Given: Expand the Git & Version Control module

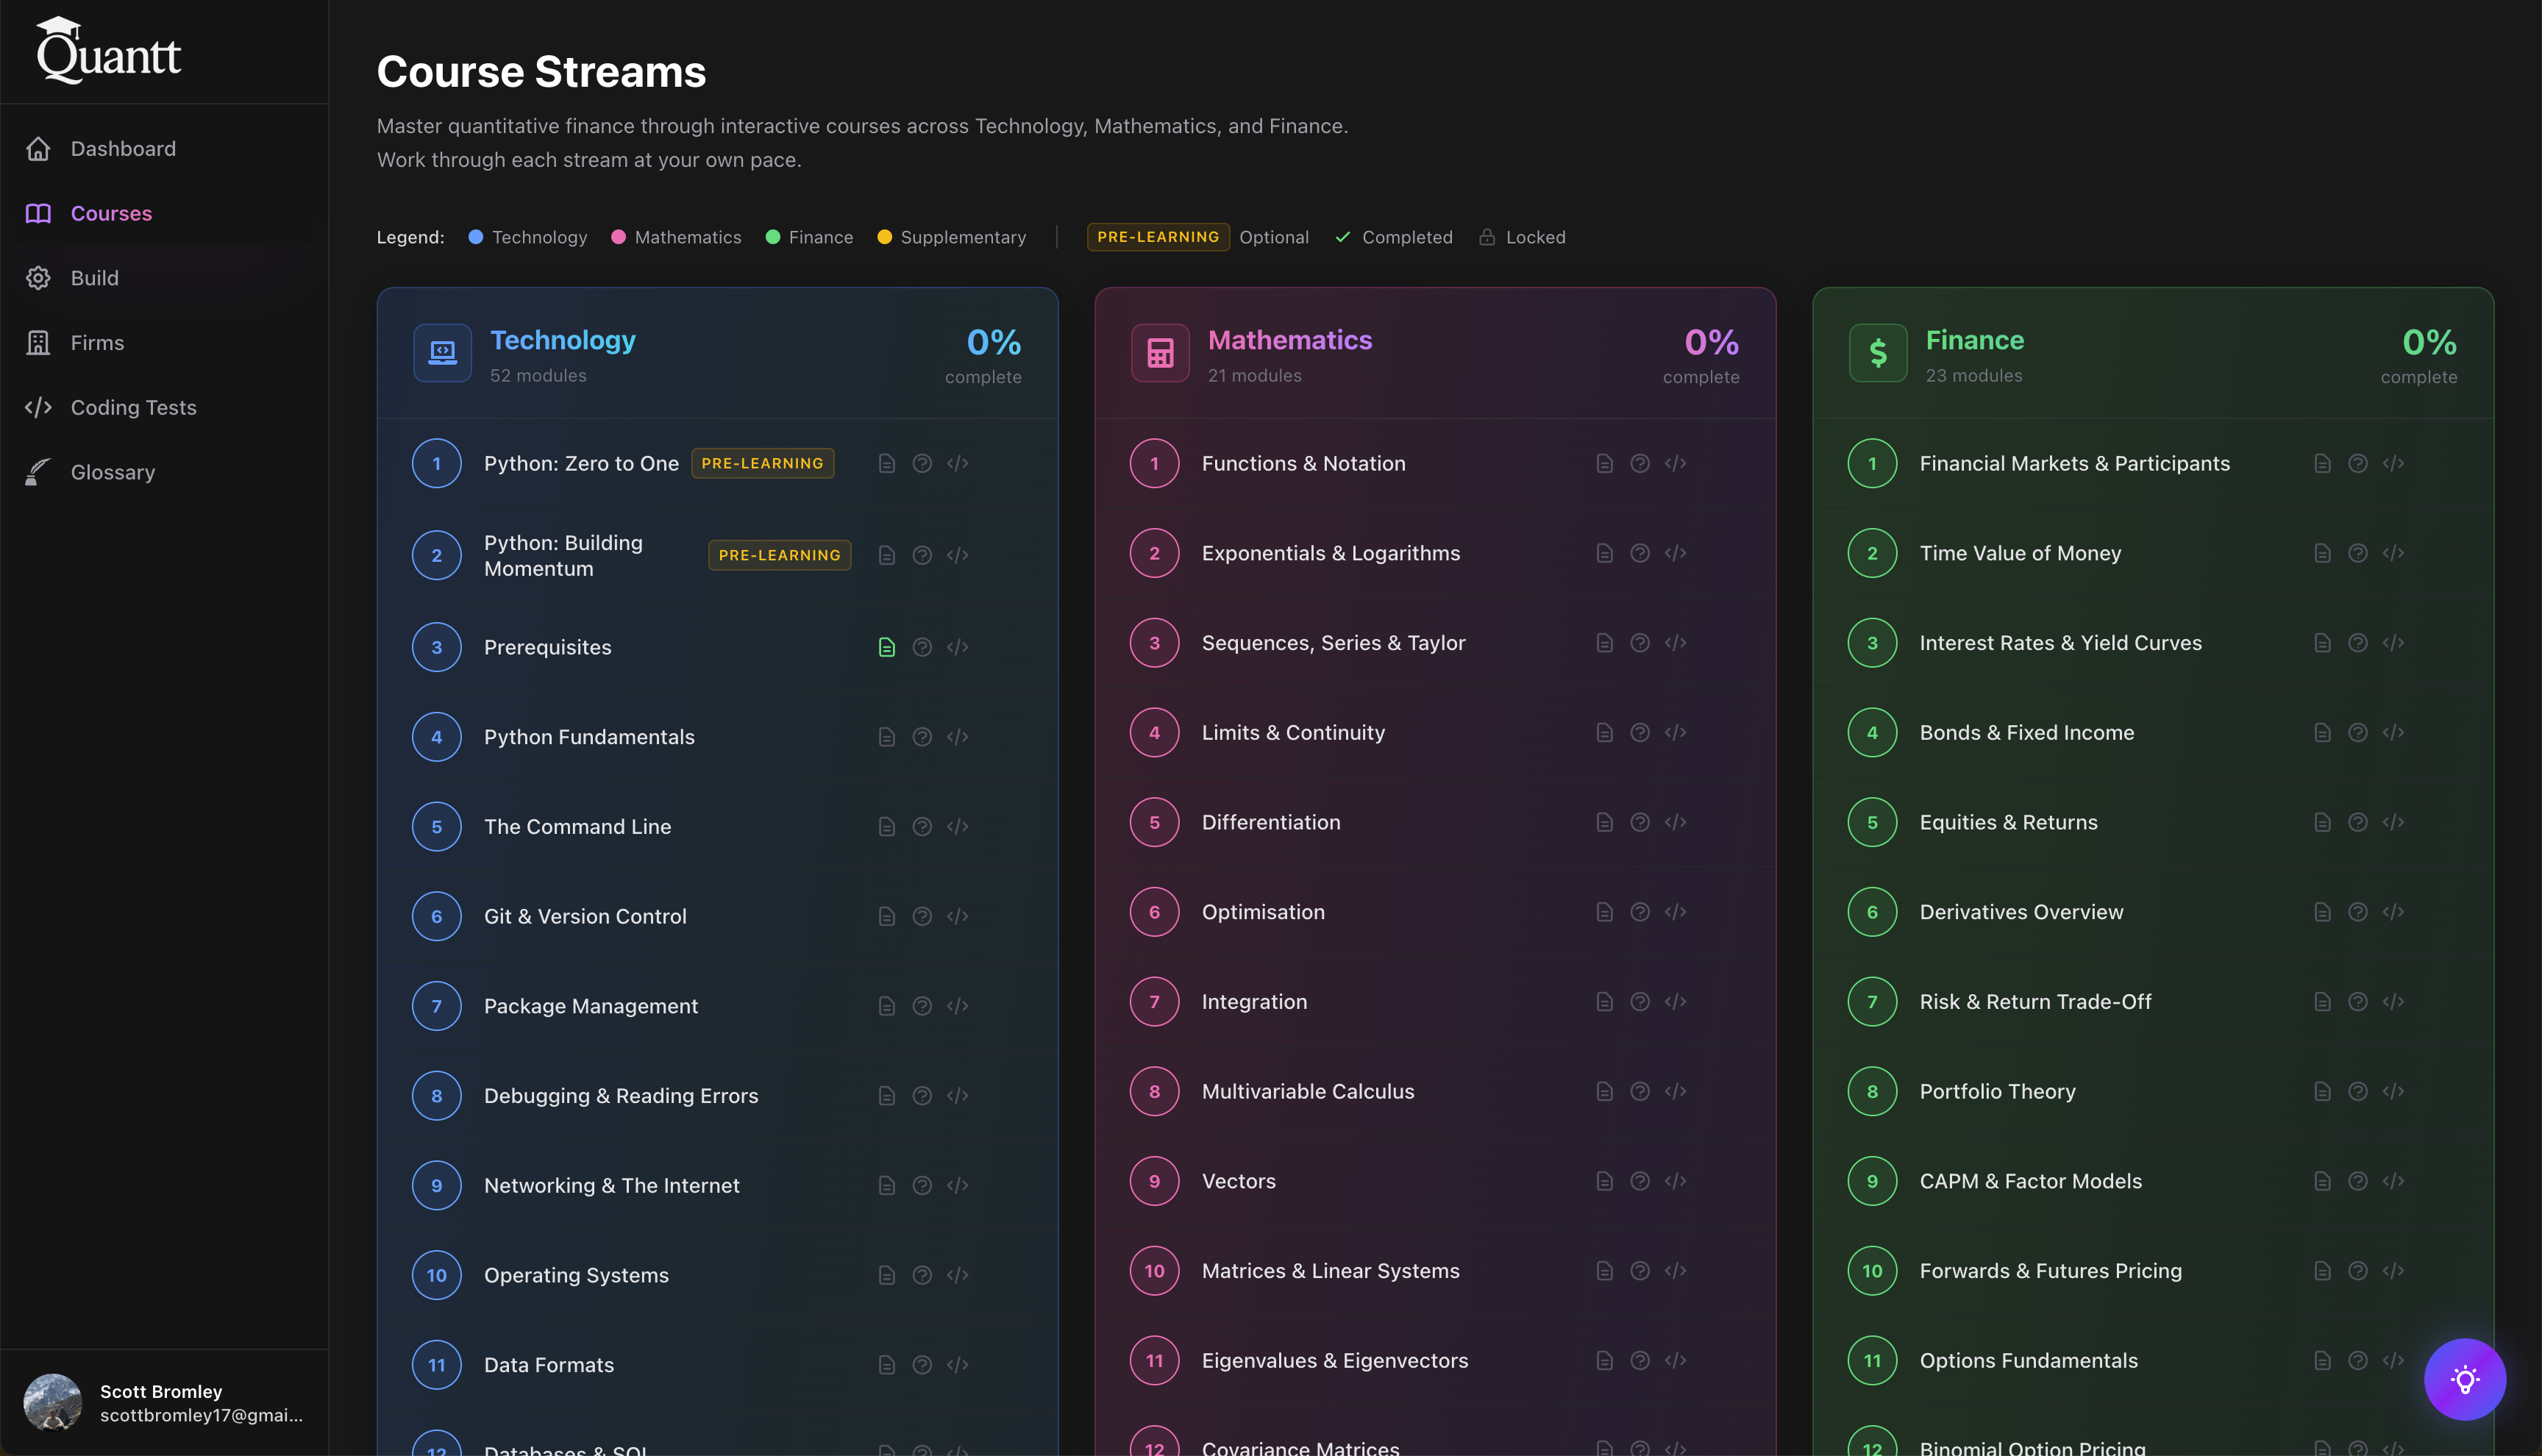Looking at the screenshot, I should pyautogui.click(x=585, y=915).
